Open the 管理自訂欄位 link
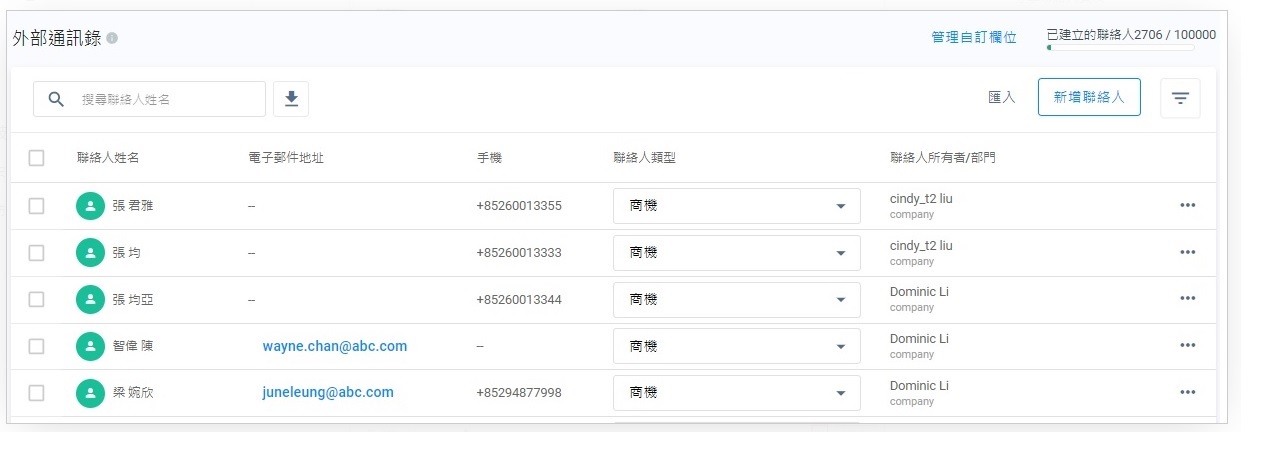 pos(973,37)
